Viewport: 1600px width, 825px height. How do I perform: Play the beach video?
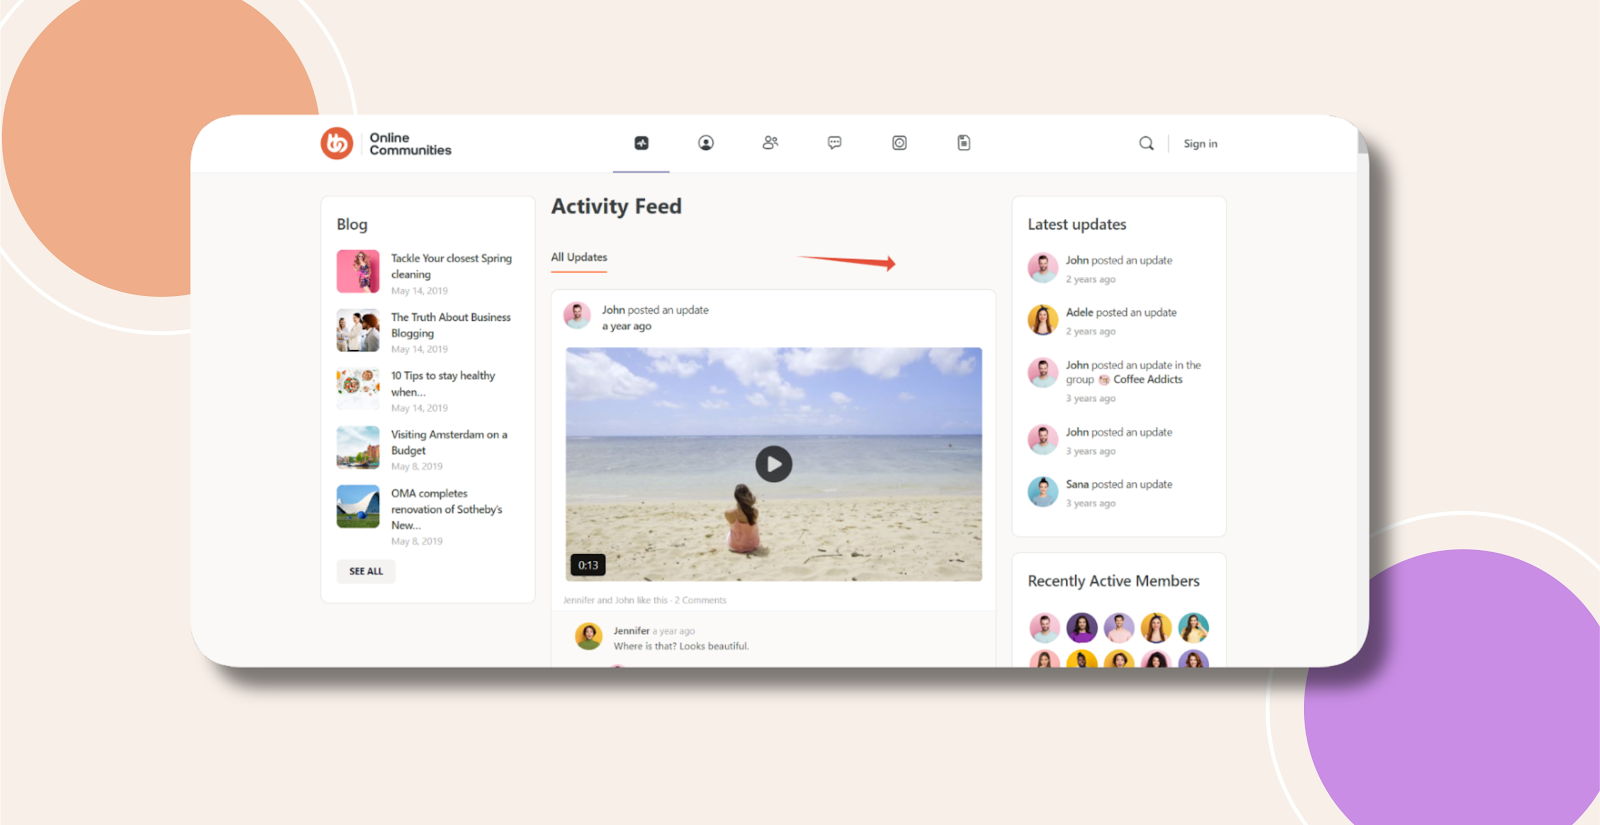773,464
